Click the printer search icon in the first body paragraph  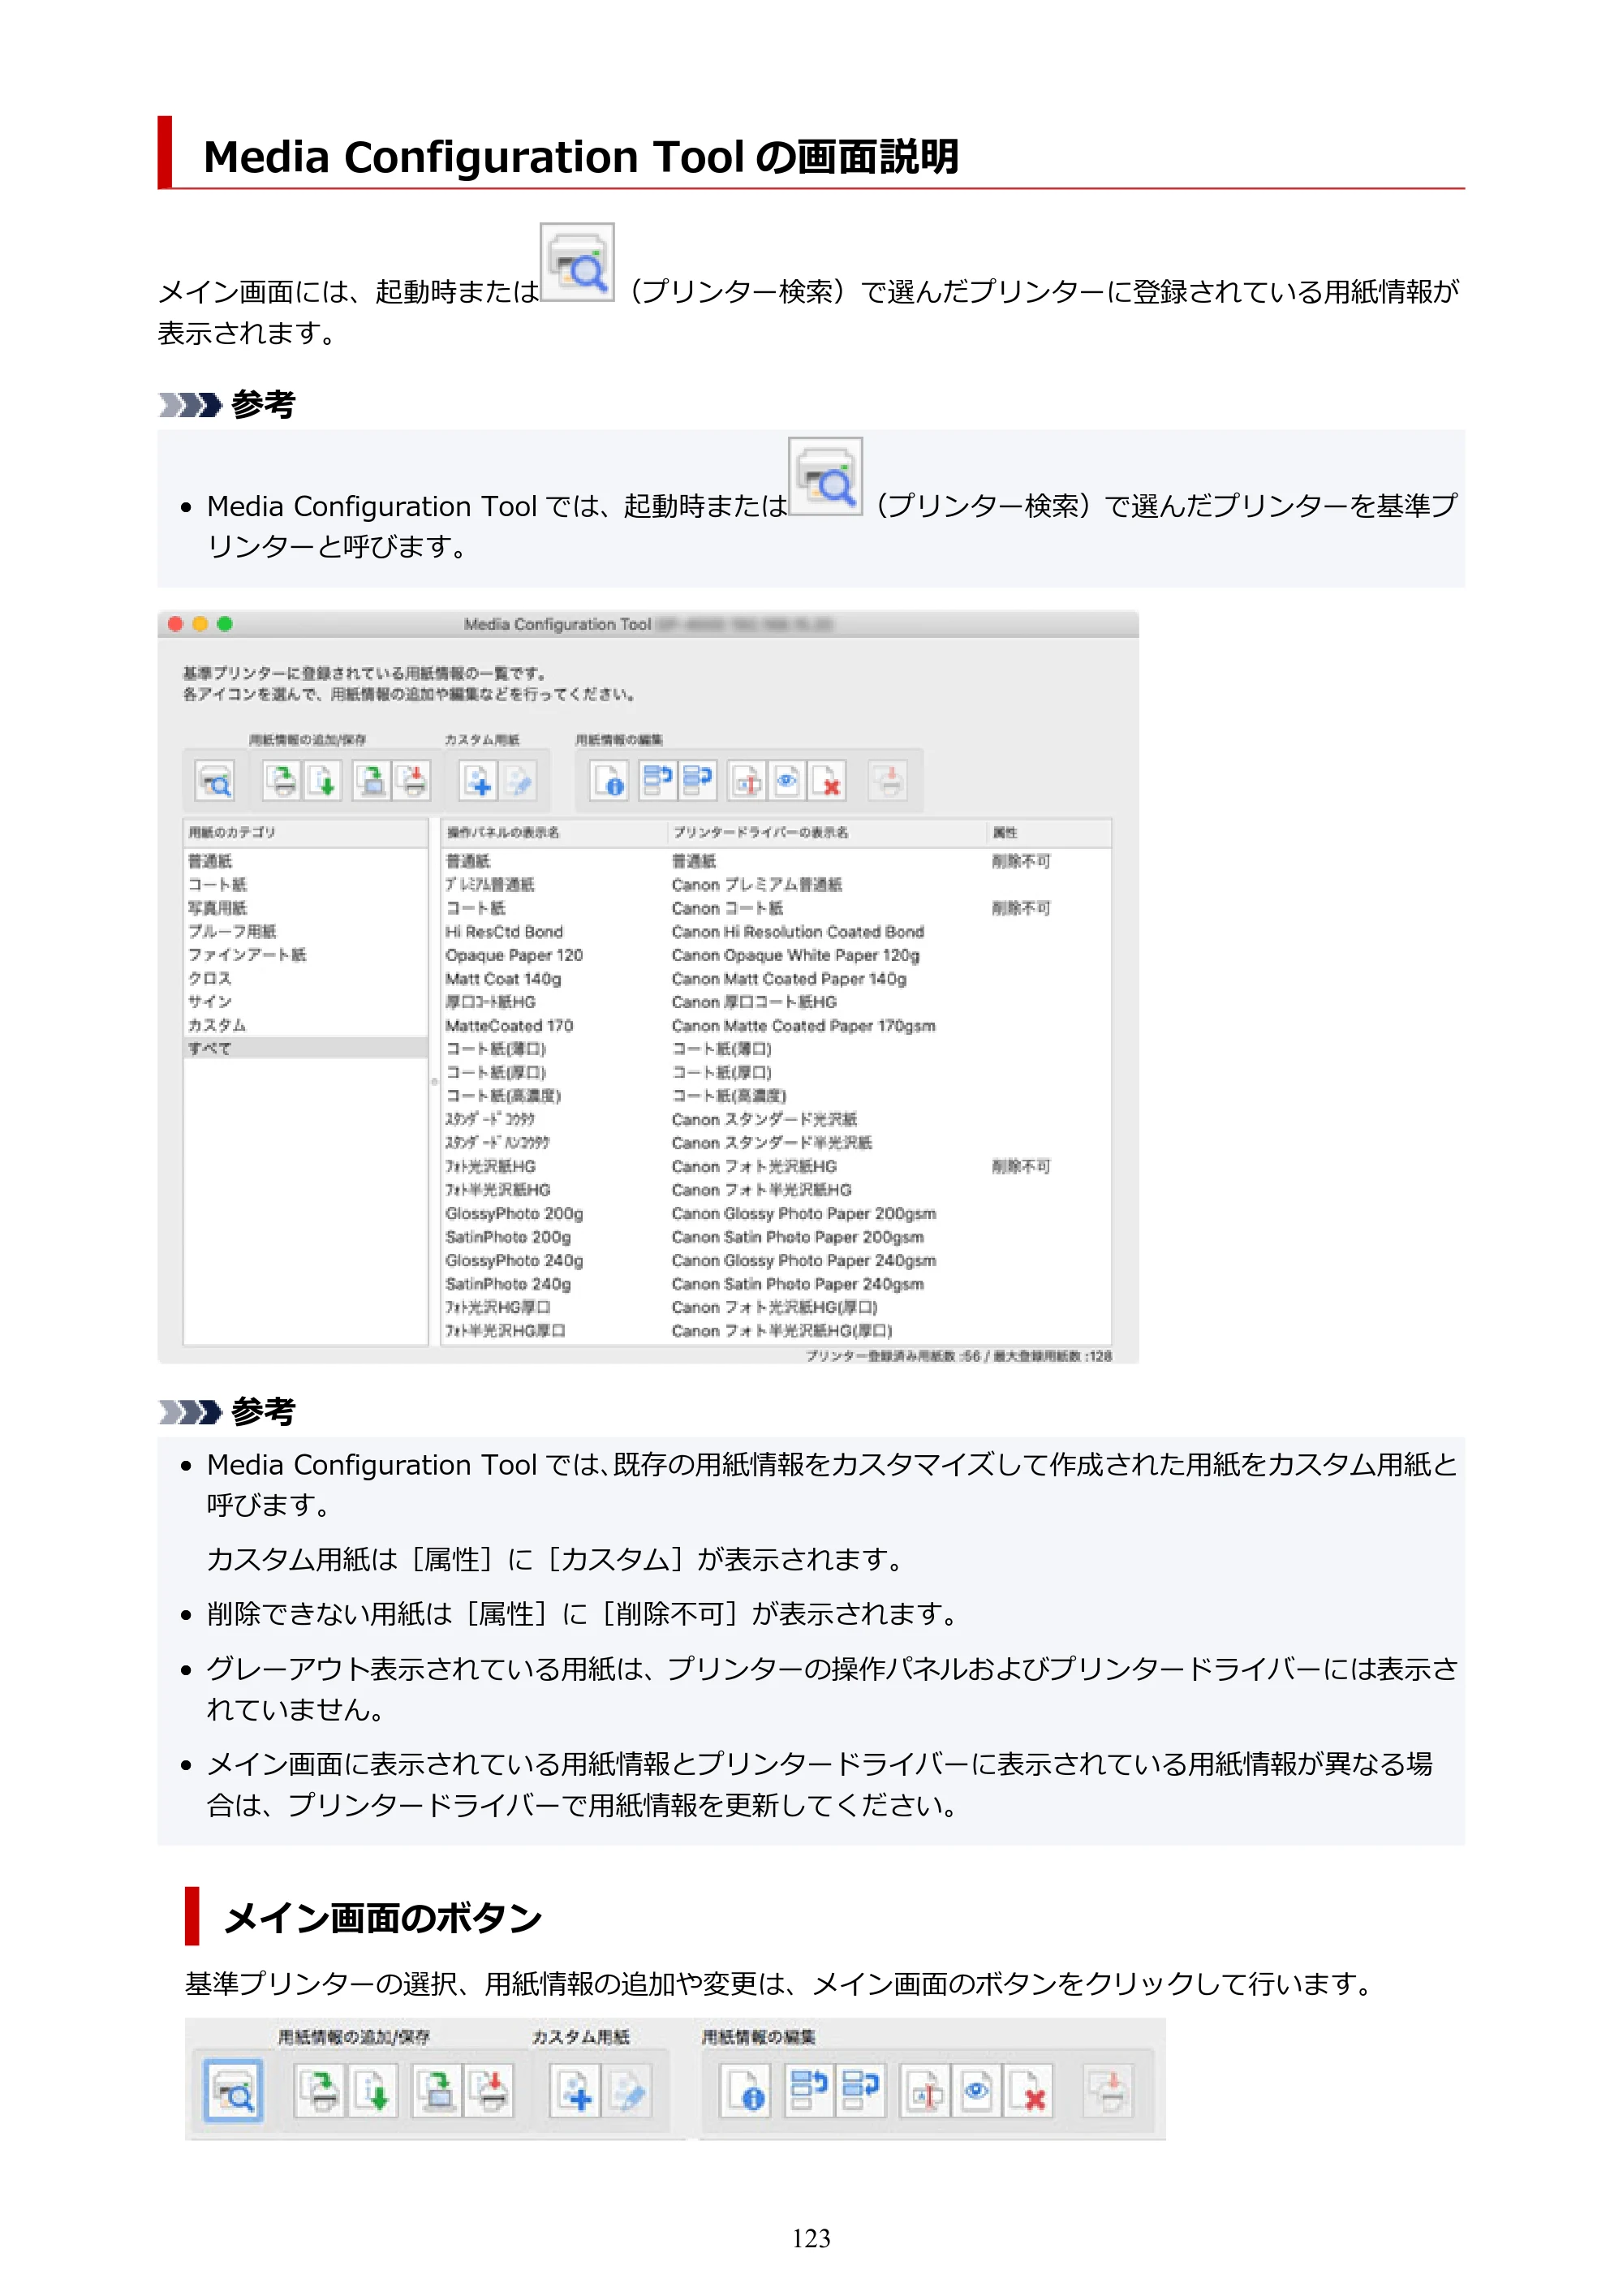point(577,262)
